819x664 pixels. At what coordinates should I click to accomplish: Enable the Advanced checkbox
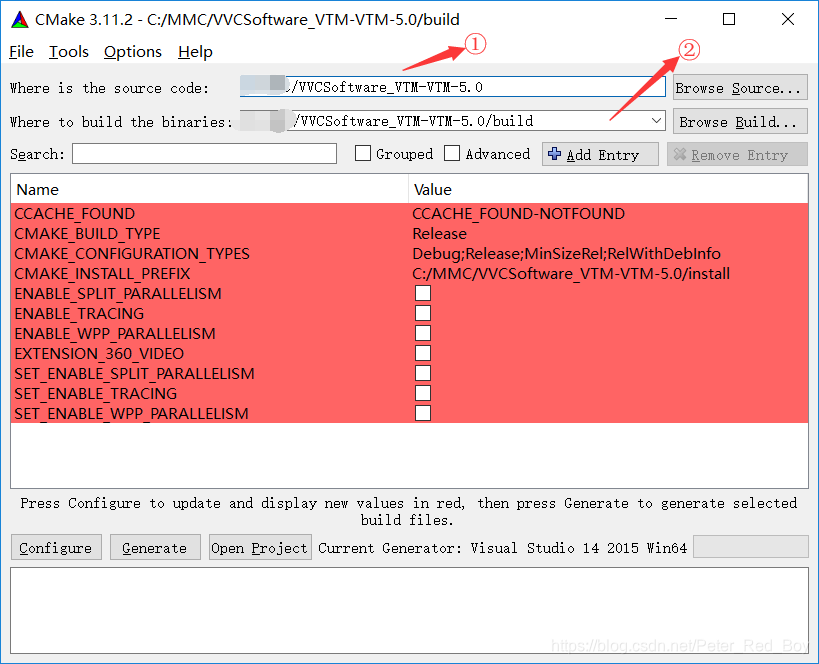click(x=452, y=154)
